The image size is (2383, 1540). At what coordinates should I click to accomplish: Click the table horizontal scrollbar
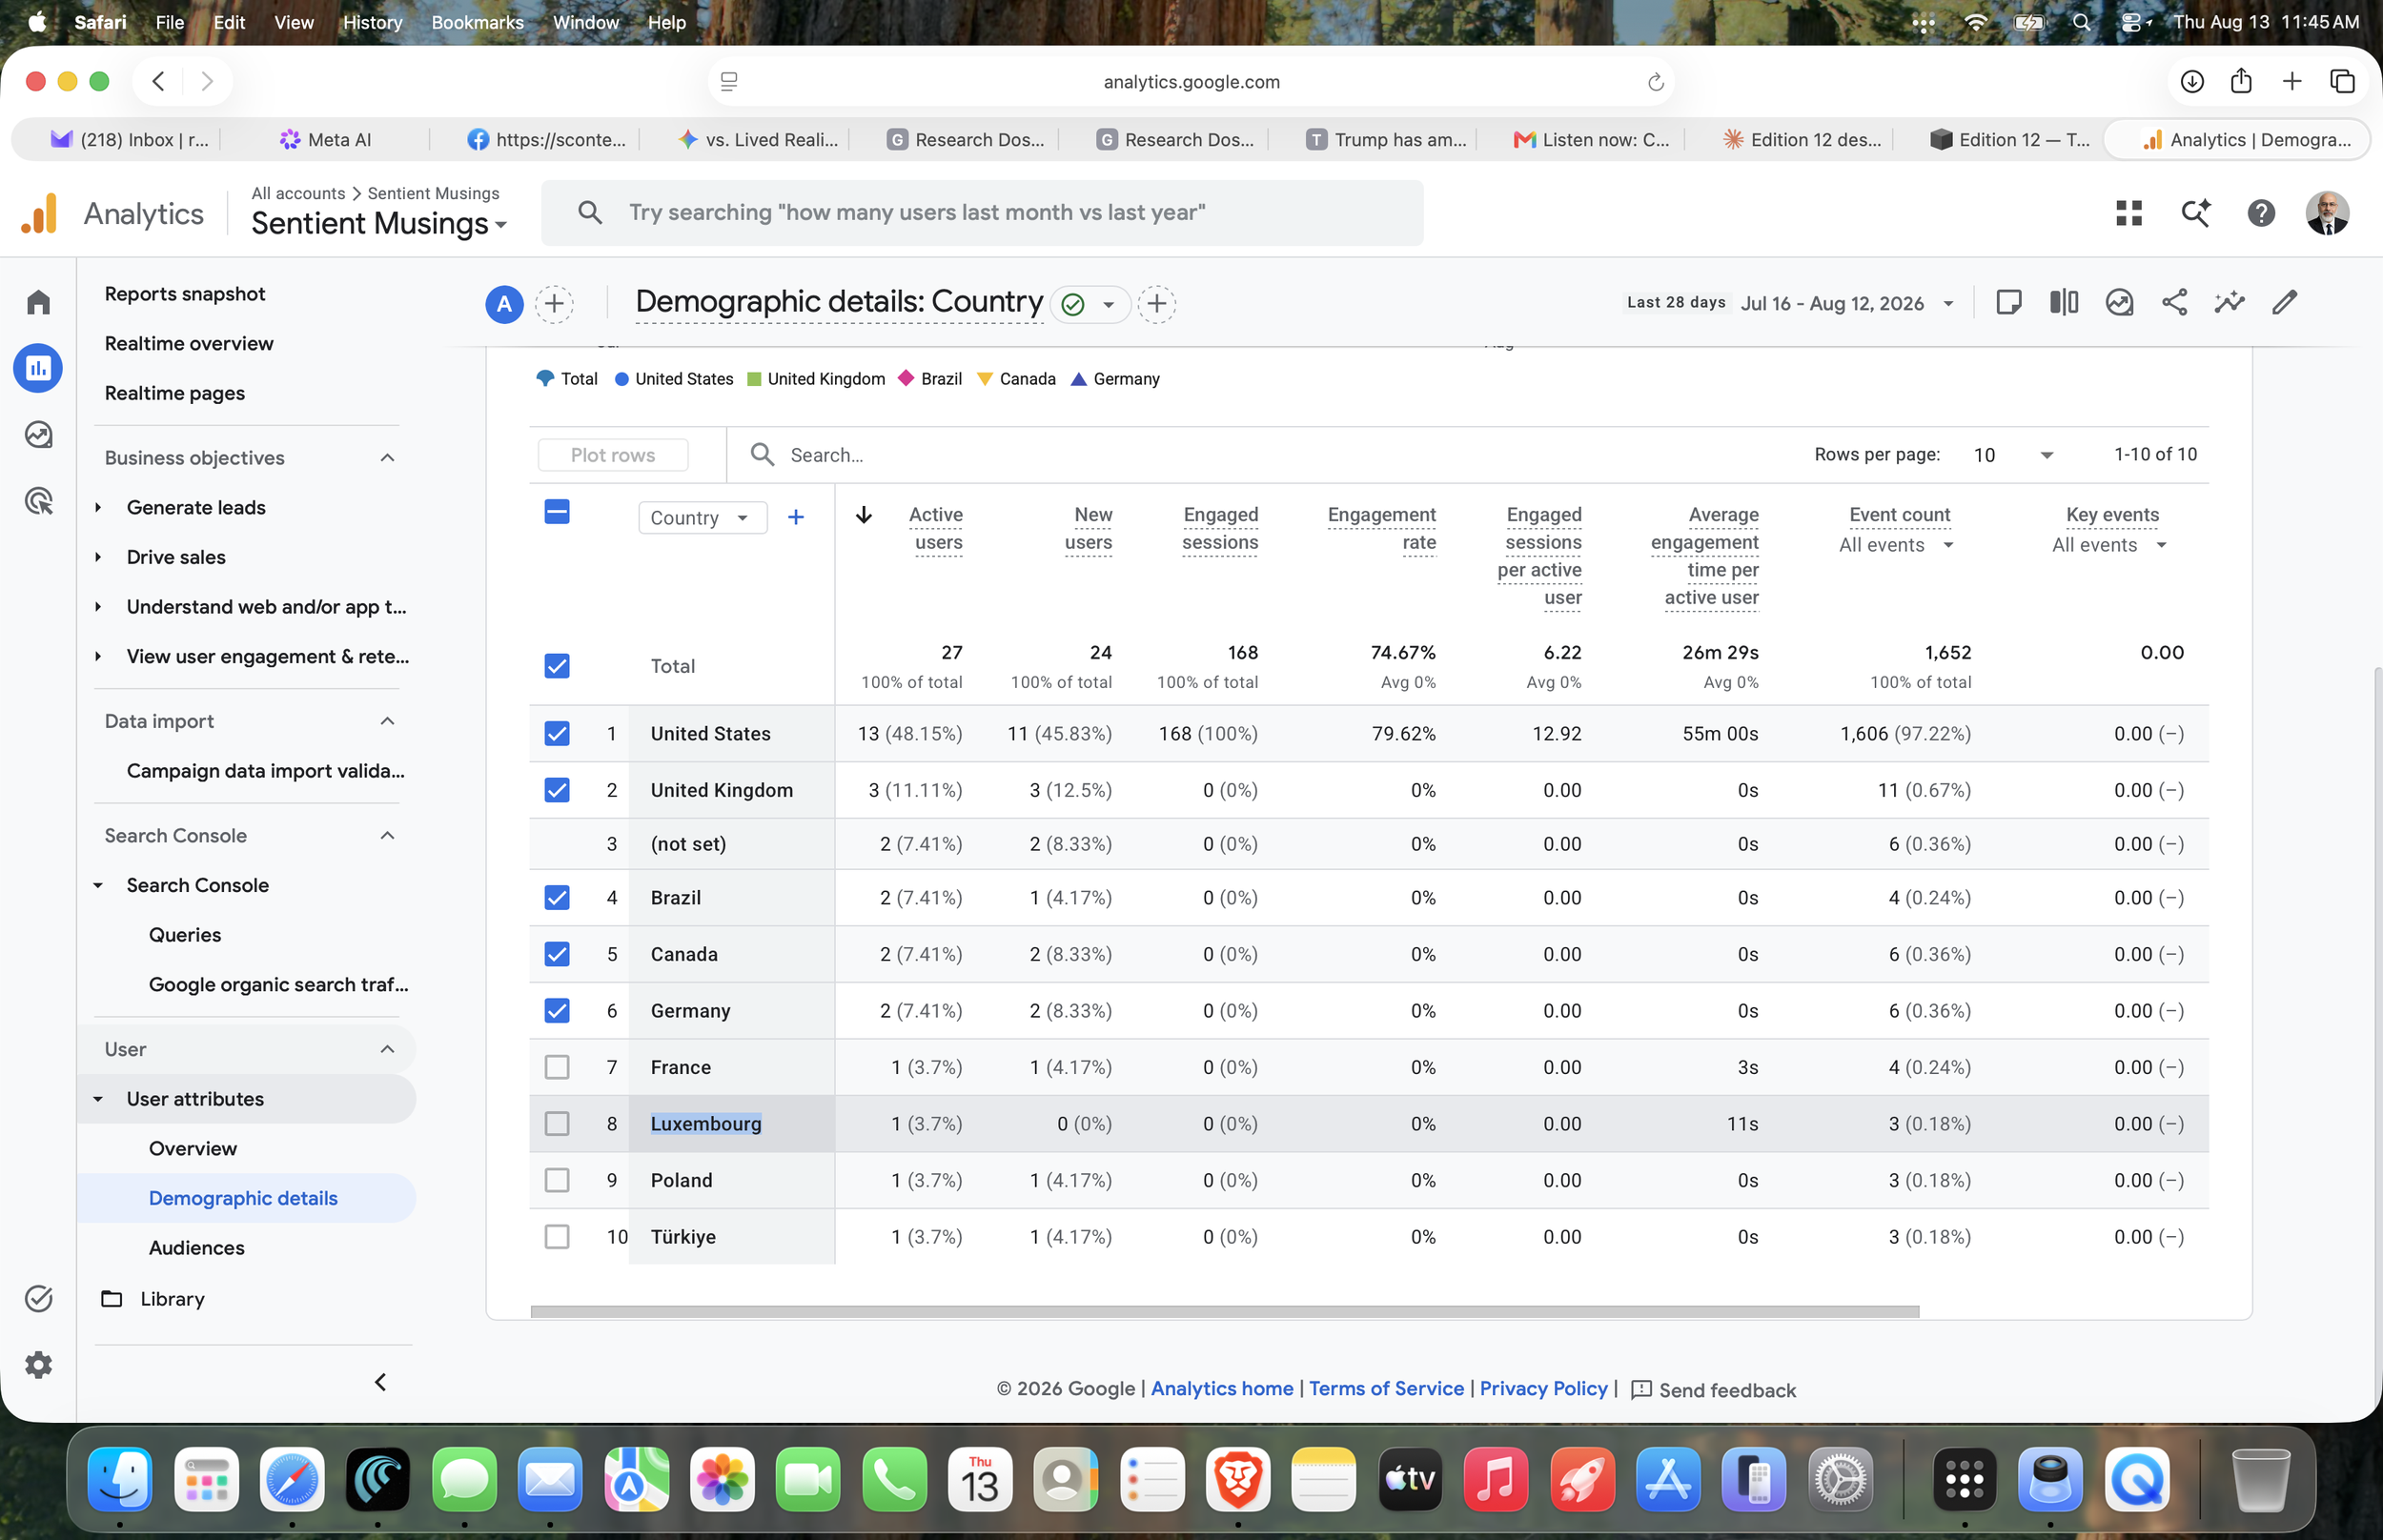point(1225,1311)
